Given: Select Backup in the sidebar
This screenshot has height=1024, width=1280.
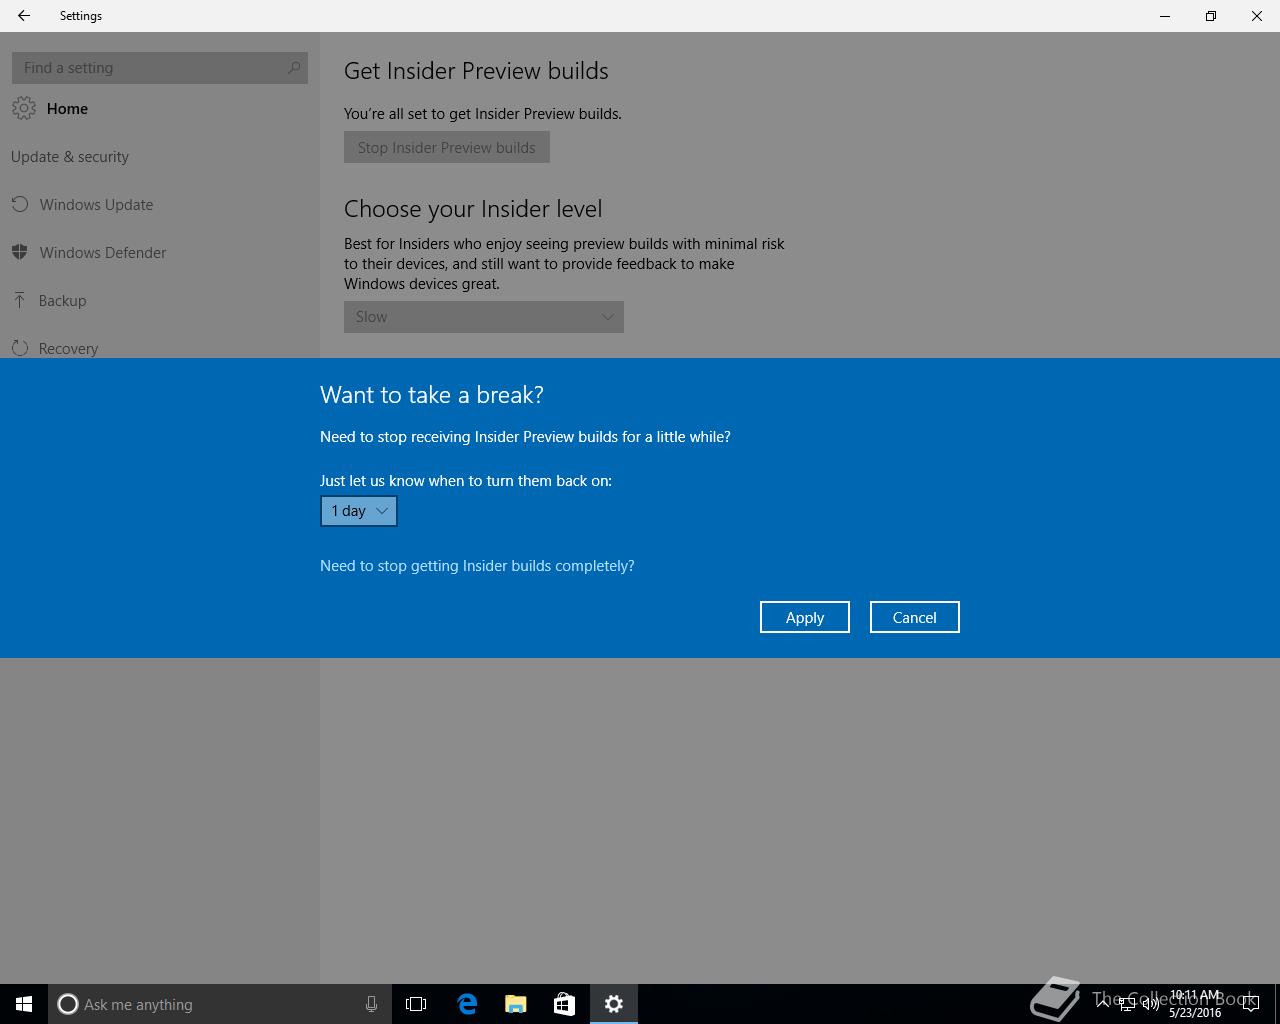Looking at the screenshot, I should tap(160, 301).
